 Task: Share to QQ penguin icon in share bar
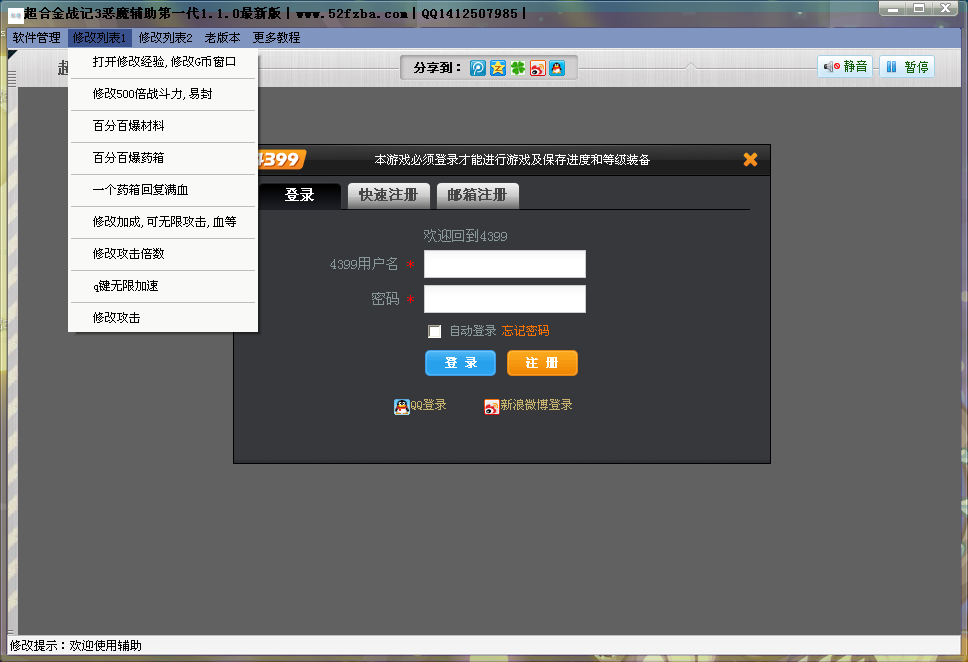coord(557,68)
